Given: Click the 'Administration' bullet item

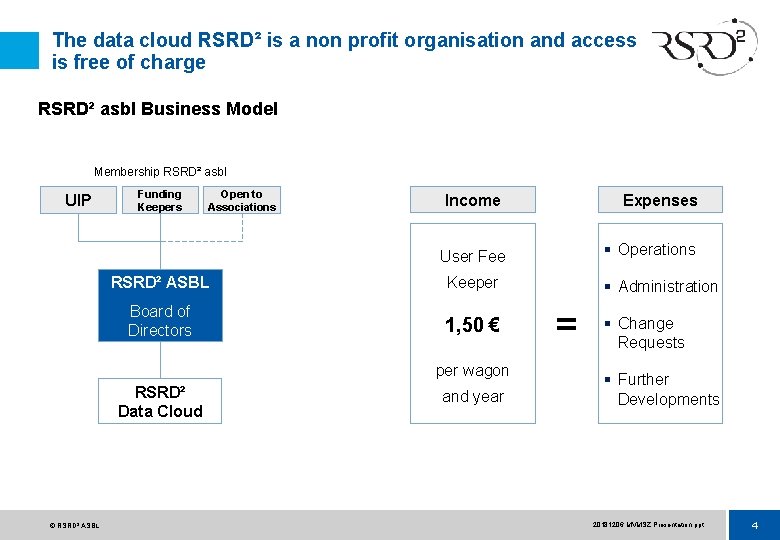Looking at the screenshot, I should pyautogui.click(x=661, y=286).
